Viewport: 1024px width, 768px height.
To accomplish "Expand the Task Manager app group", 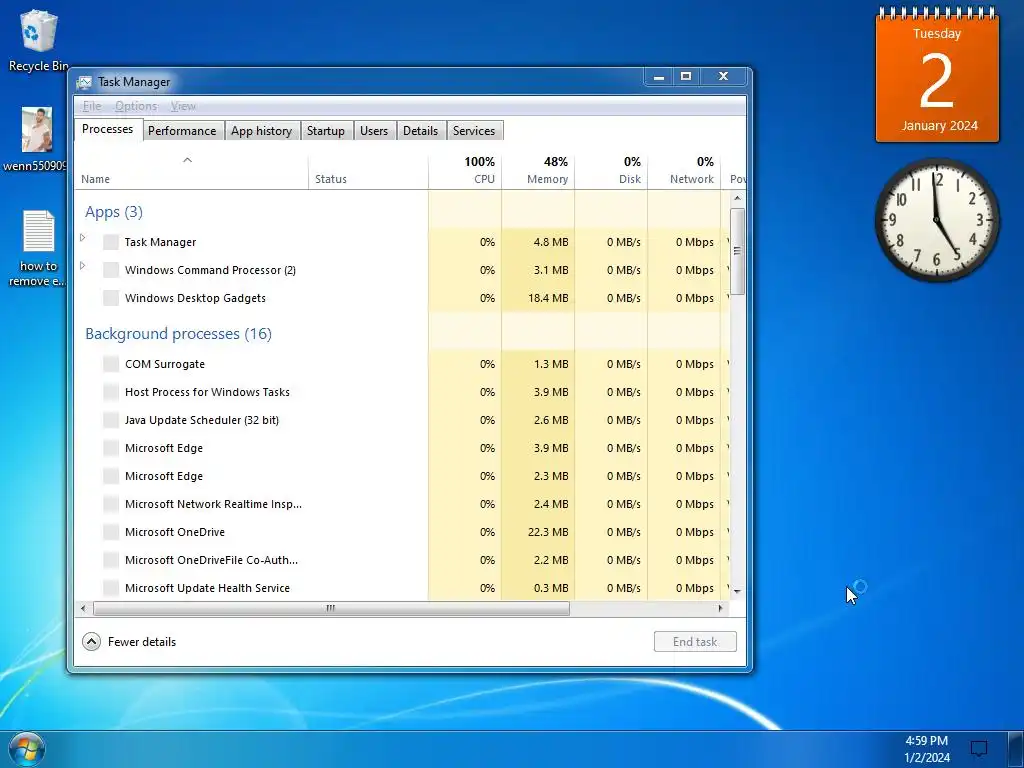I will coord(83,238).
